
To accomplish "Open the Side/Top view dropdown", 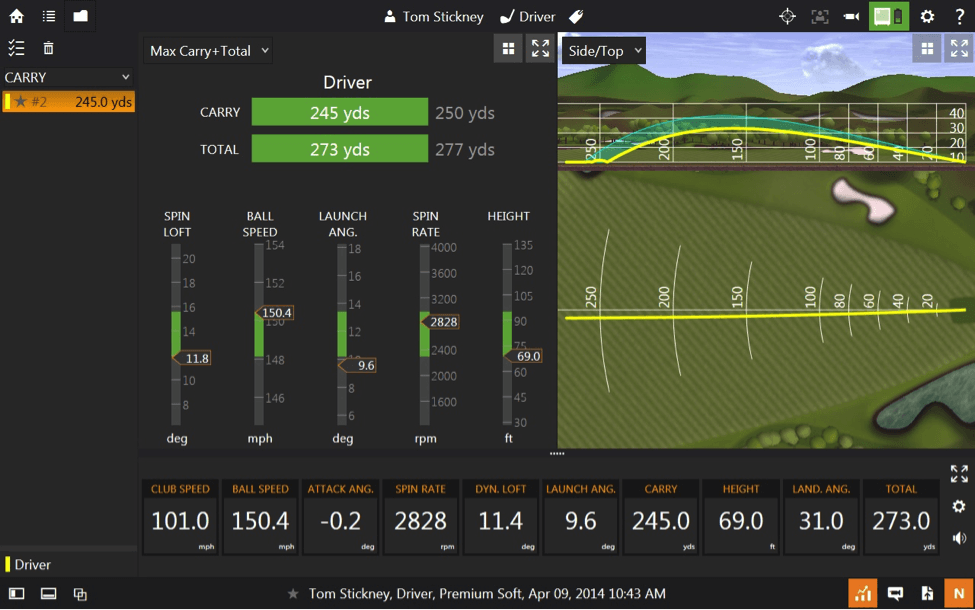I will pos(604,48).
